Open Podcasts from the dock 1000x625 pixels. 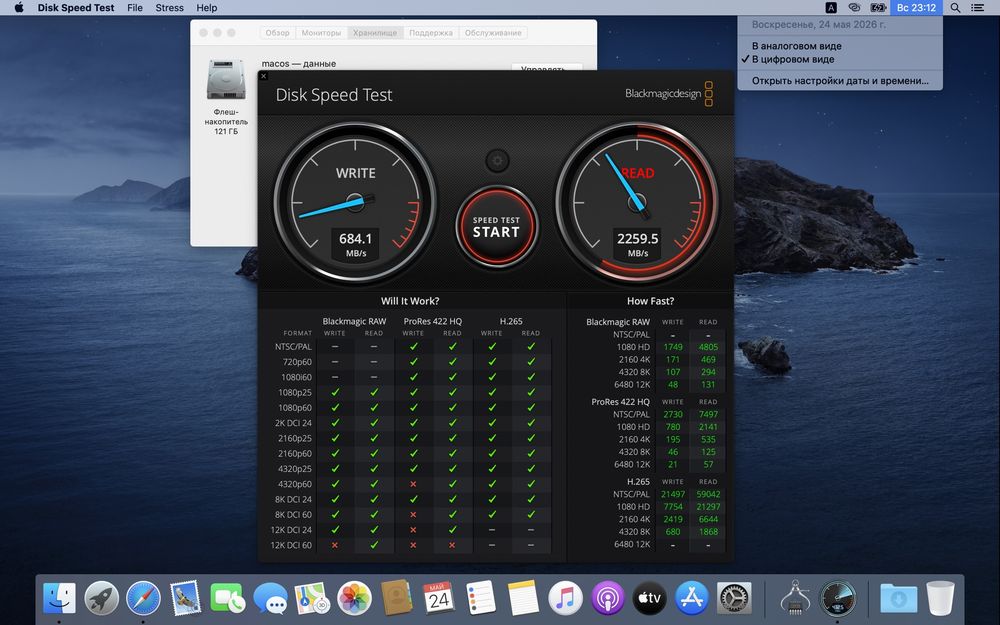607,598
